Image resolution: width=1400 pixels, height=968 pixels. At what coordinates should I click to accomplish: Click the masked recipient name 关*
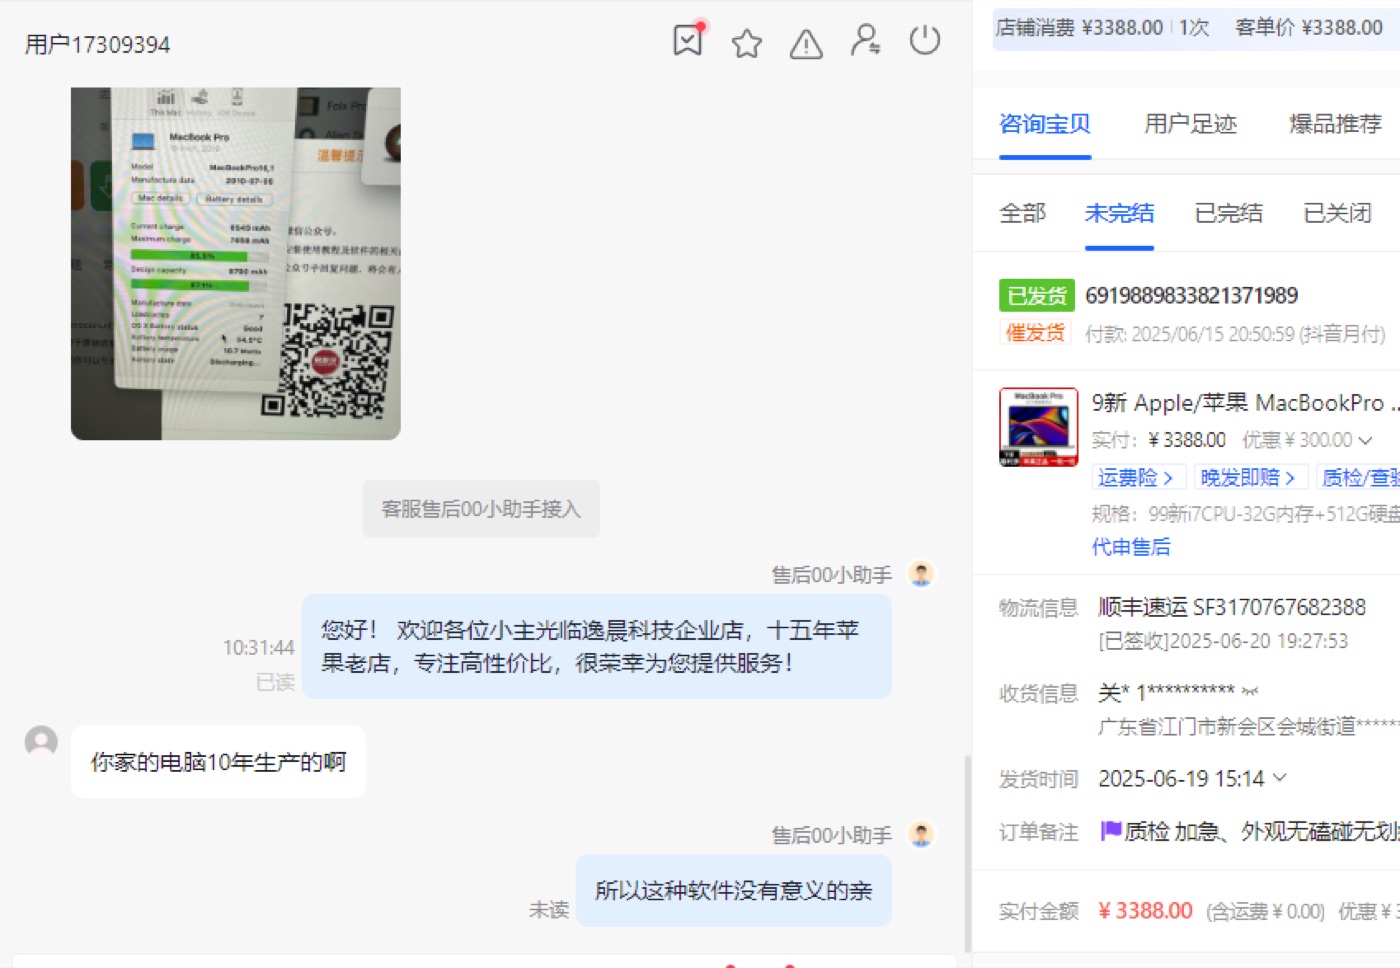(1114, 692)
